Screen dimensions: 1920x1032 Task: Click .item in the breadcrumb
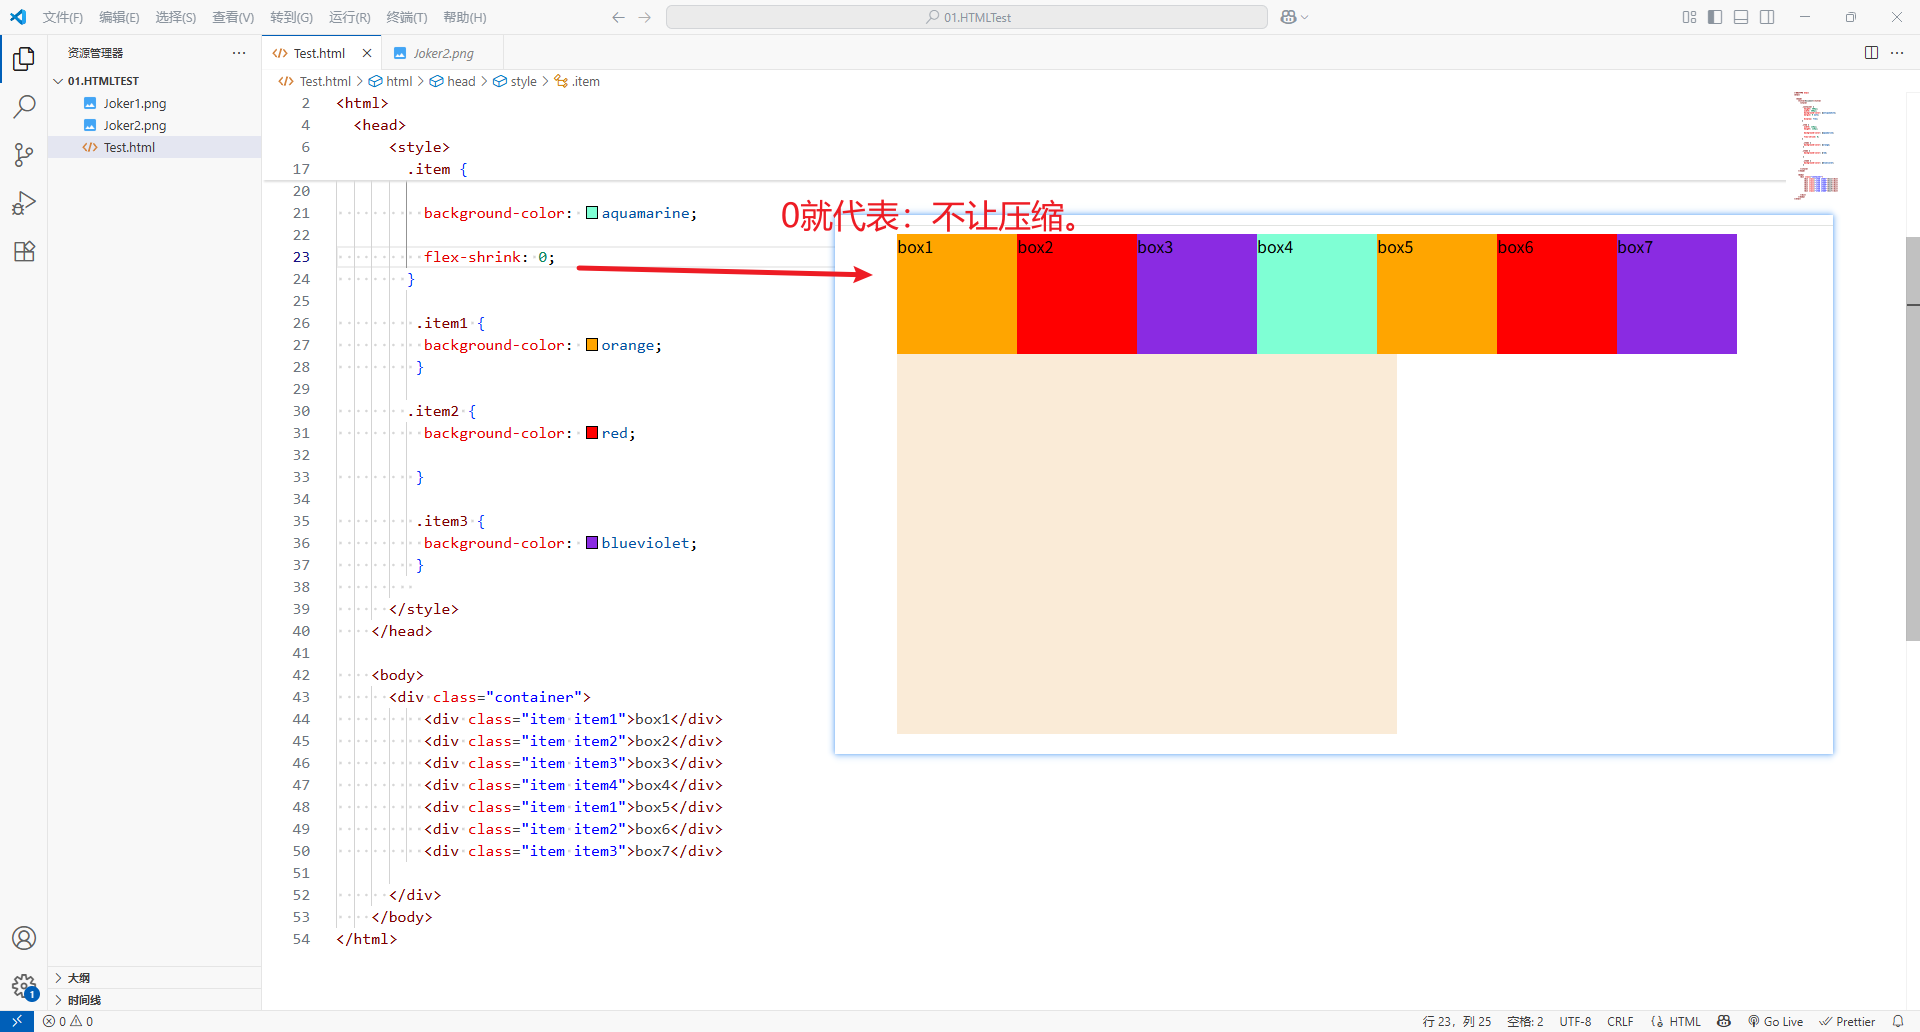586,81
